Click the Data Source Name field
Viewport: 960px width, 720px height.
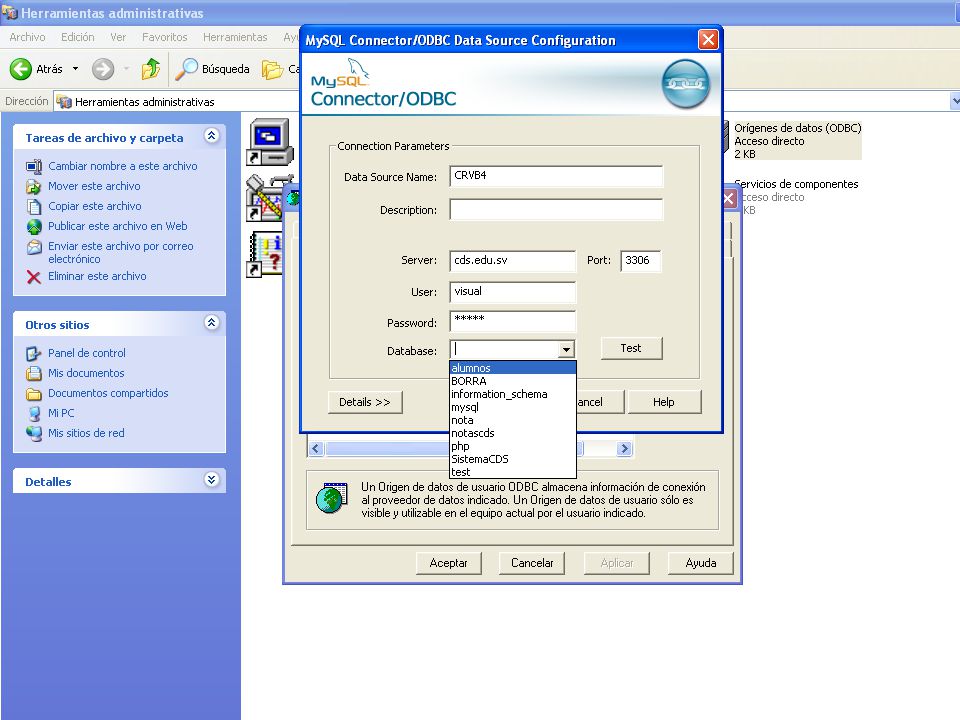tap(556, 176)
